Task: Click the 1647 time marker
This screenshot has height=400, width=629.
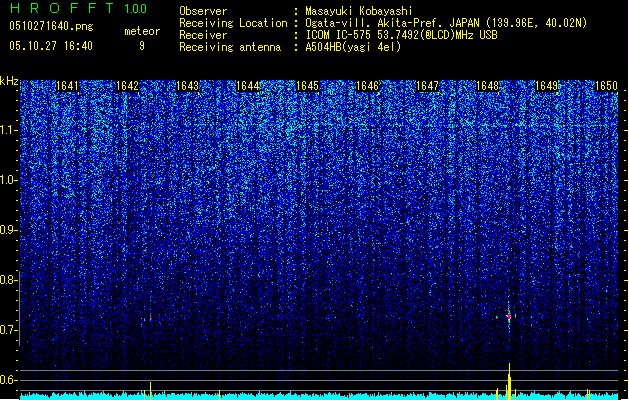Action: 427,86
